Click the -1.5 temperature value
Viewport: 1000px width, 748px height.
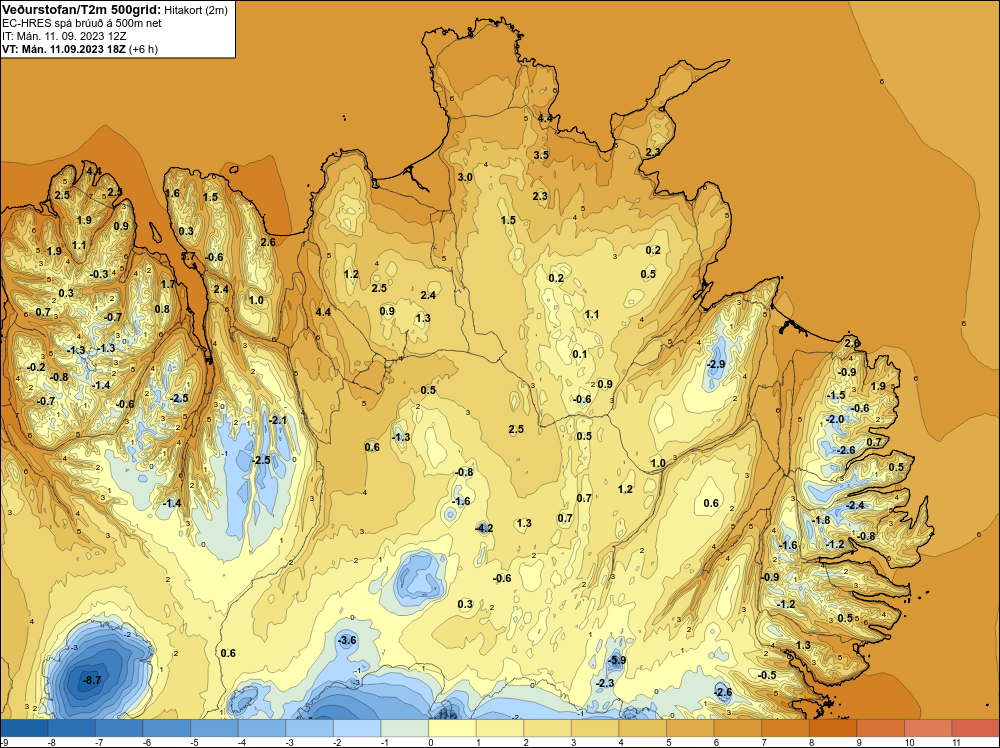coord(835,395)
